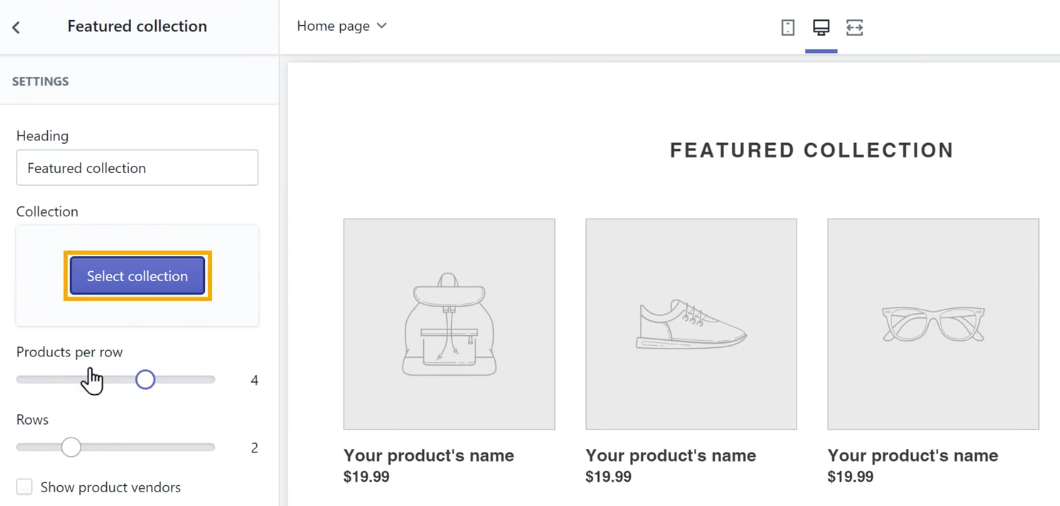This screenshot has height=506, width=1060.
Task: Click the Featured Collection preview heading
Action: 811,150
